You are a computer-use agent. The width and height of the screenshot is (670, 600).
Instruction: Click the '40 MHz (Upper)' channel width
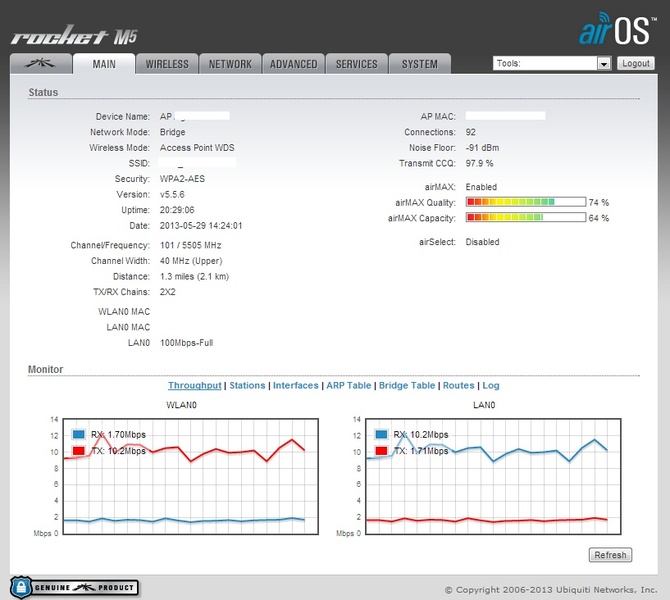[x=191, y=261]
